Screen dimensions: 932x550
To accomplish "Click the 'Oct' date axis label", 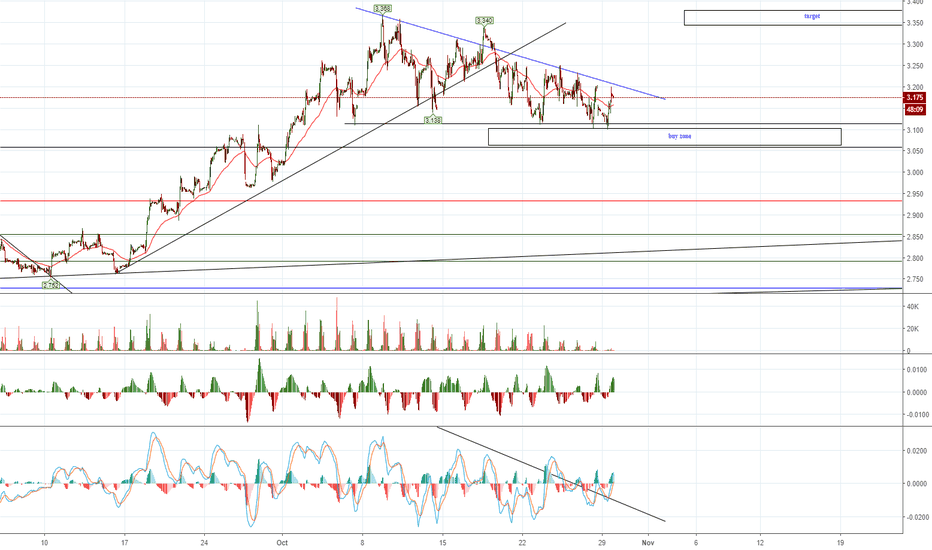I will click(x=282, y=543).
